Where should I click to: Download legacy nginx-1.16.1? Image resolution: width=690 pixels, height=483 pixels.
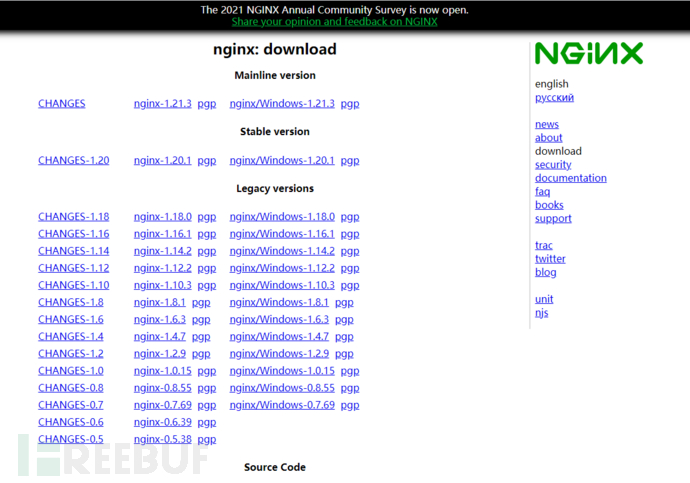point(162,234)
